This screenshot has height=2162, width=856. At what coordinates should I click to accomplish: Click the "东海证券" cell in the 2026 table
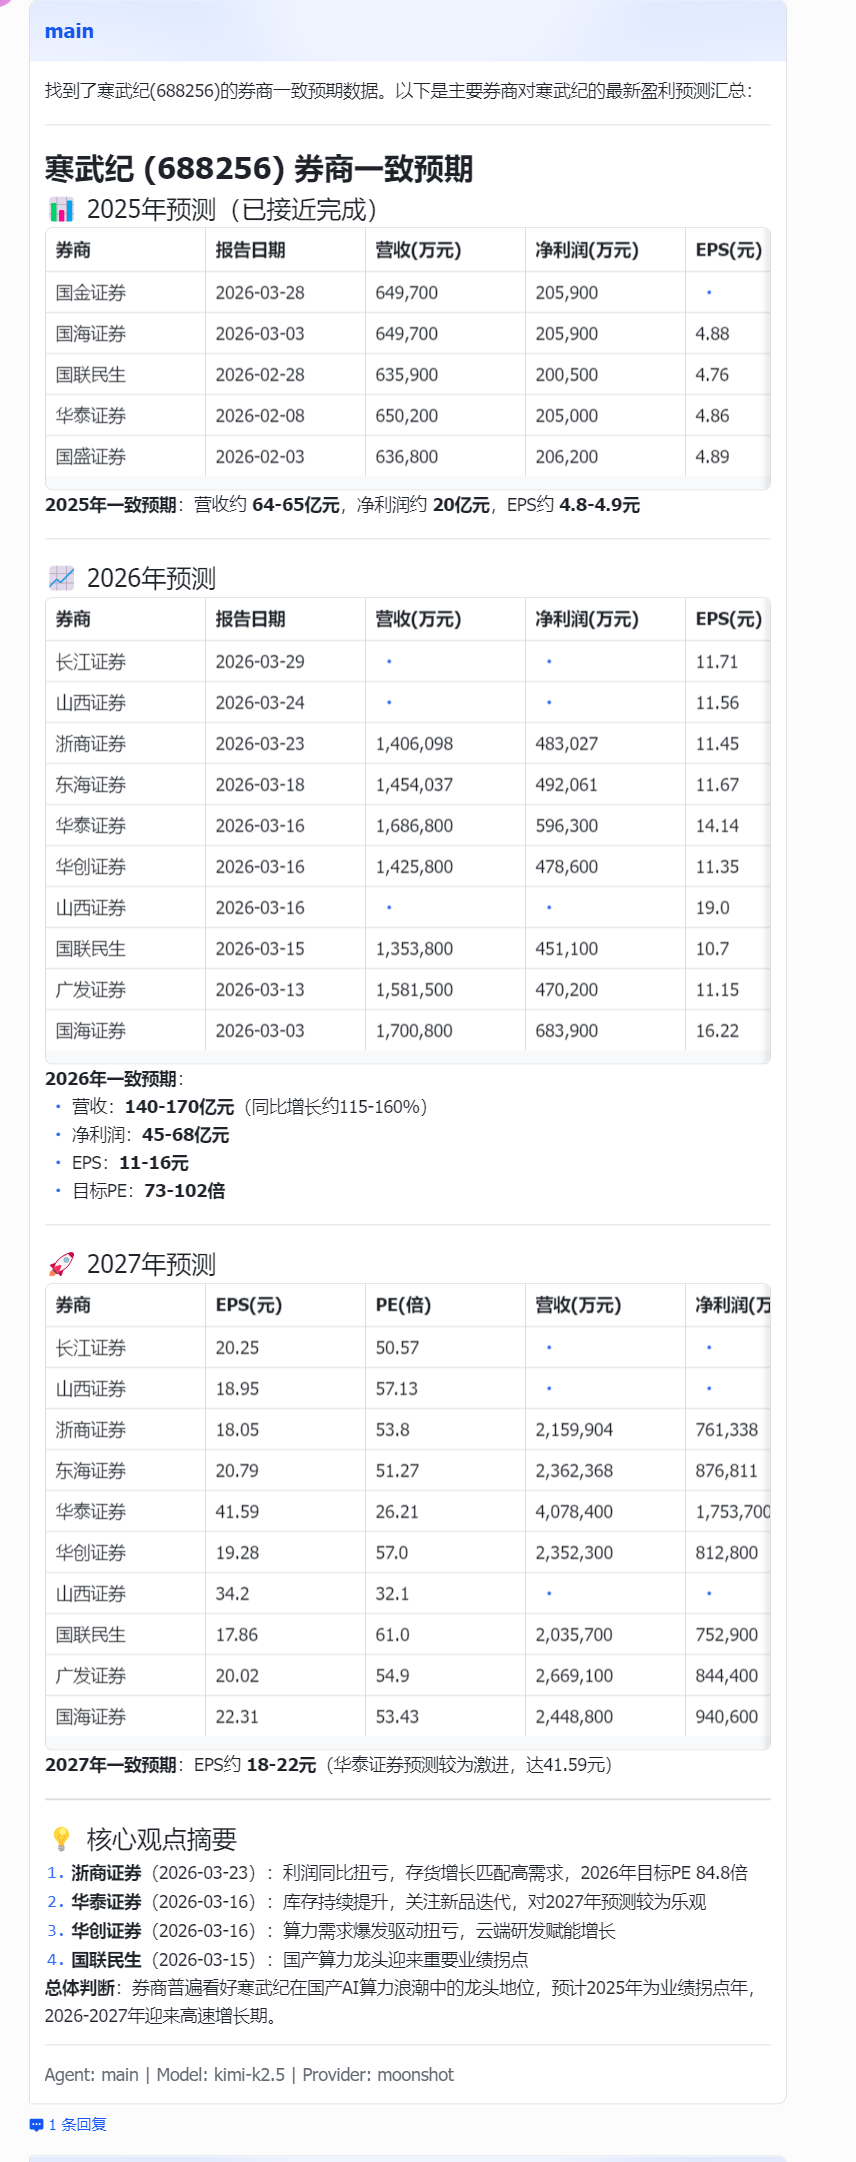[91, 785]
